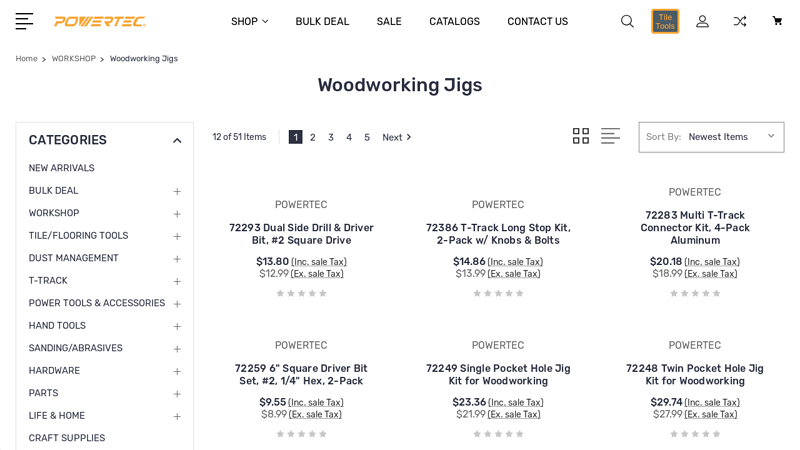Switch to list view icon
800x450 pixels.
tap(610, 136)
